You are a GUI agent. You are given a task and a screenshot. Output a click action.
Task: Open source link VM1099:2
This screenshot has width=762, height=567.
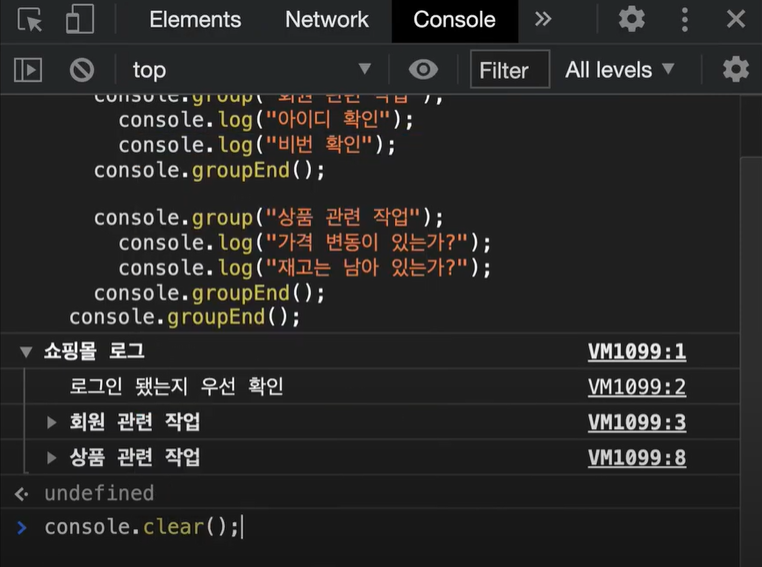[637, 387]
